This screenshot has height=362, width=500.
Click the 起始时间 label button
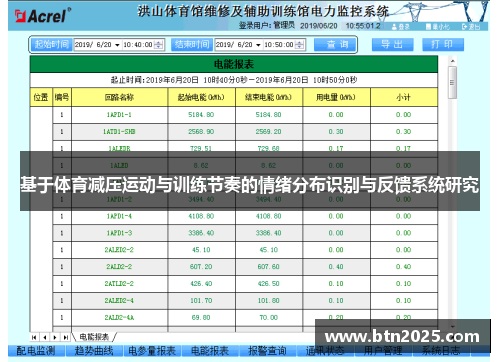coord(52,45)
